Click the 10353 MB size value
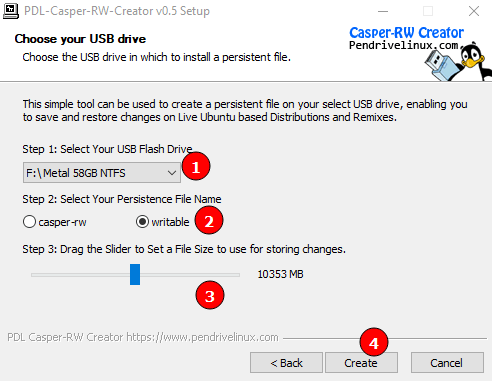 280,274
